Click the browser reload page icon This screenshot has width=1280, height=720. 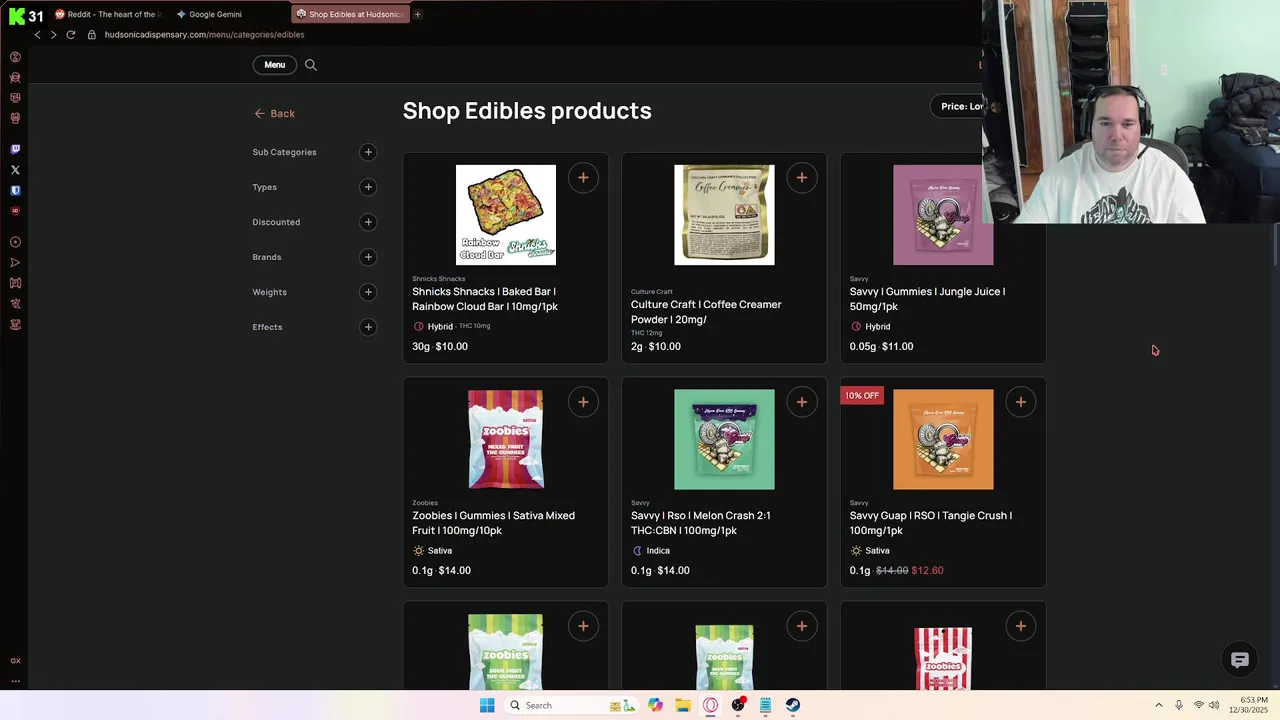[x=70, y=34]
